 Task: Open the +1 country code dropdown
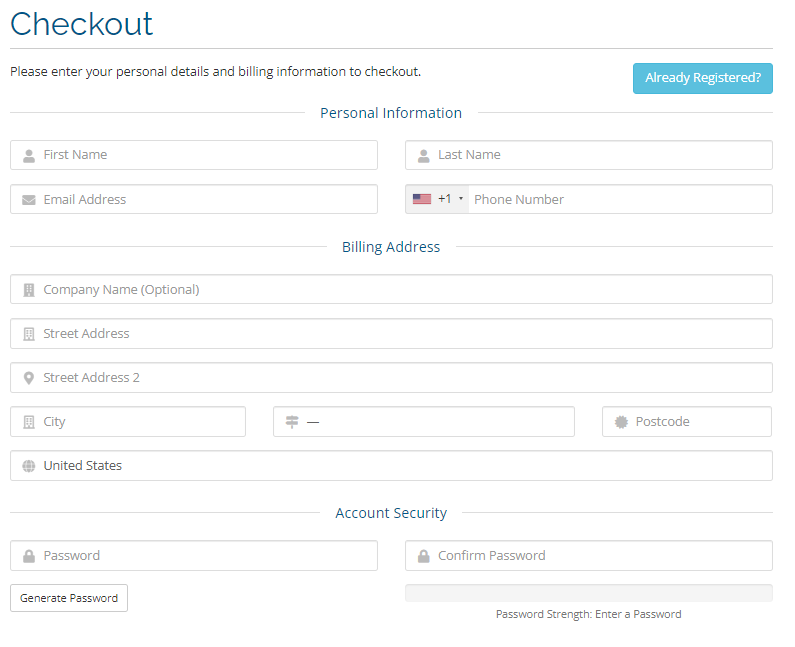pos(438,199)
